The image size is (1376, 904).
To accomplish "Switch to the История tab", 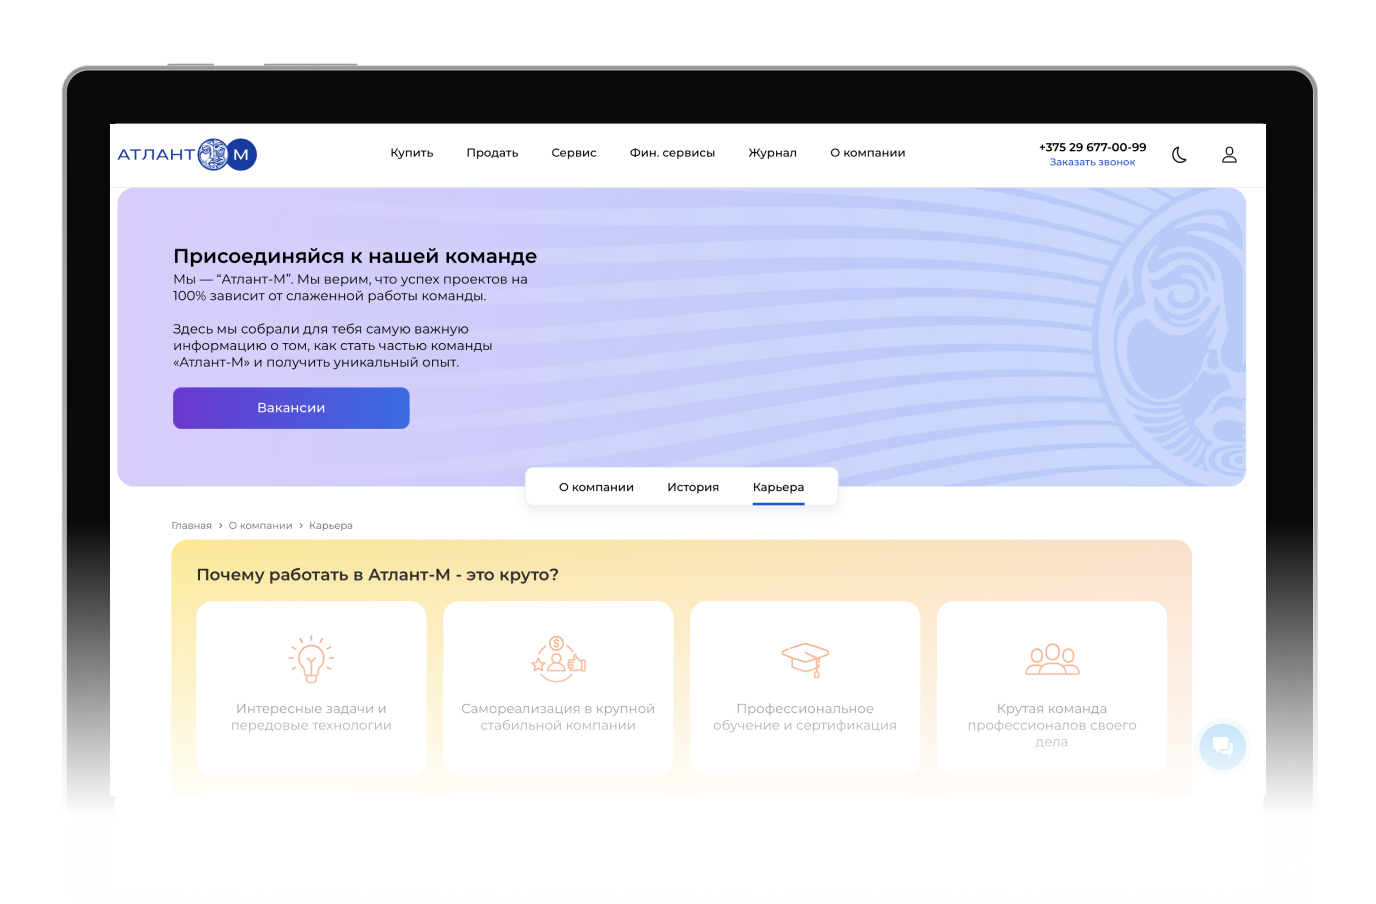I will 693,487.
